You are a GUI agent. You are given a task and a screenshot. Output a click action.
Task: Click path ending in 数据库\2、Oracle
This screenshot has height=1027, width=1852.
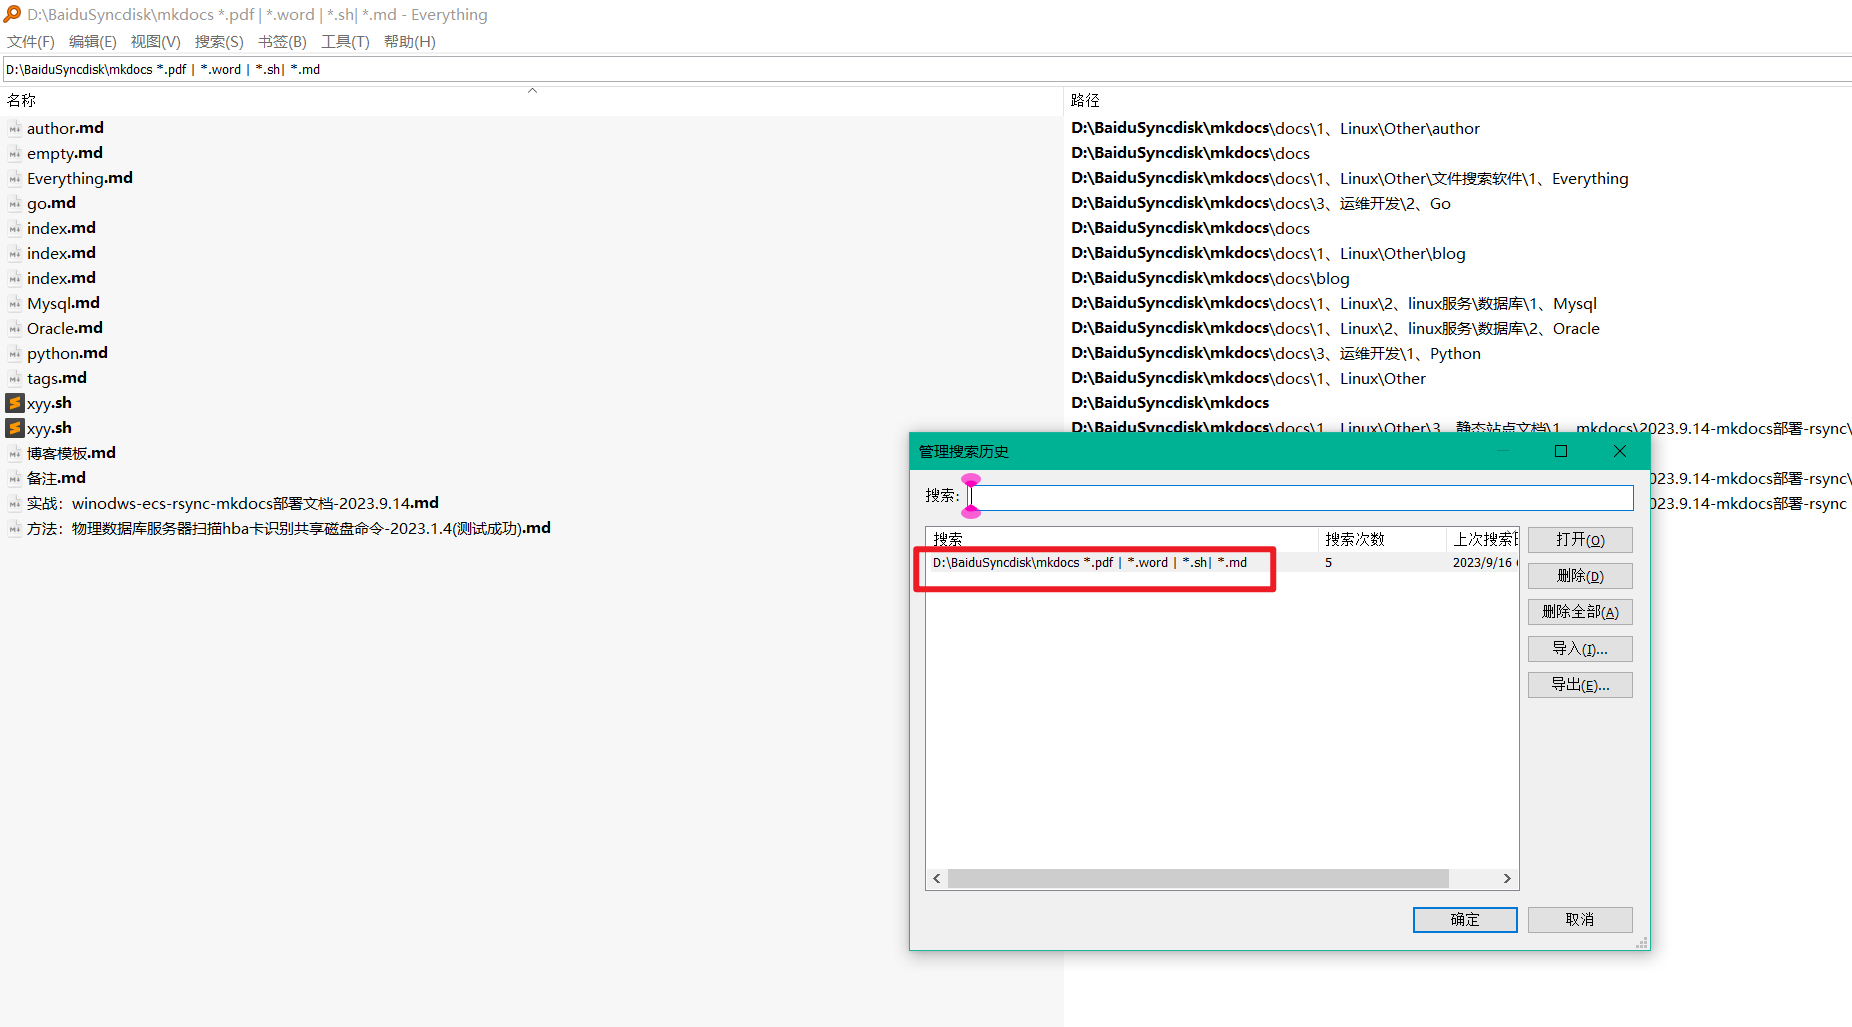coord(1335,328)
